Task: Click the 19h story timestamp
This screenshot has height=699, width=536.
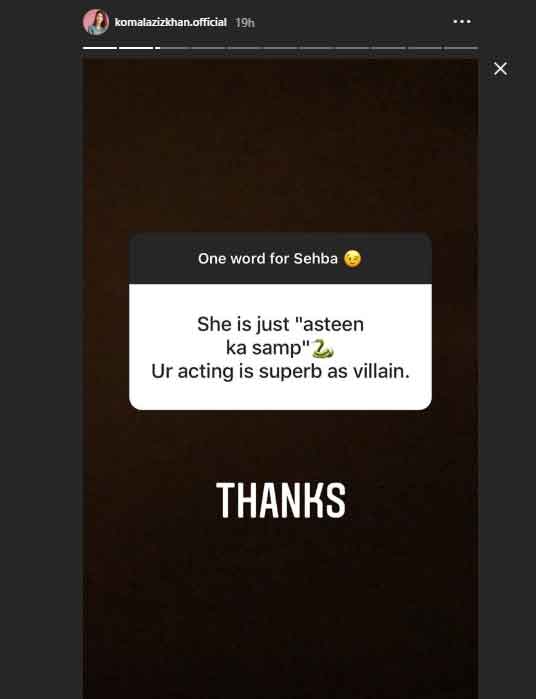Action: click(x=245, y=22)
